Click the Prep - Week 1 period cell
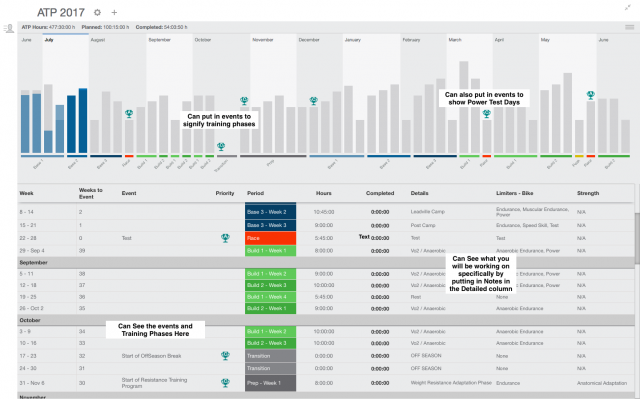The image size is (640, 399). 271,383
